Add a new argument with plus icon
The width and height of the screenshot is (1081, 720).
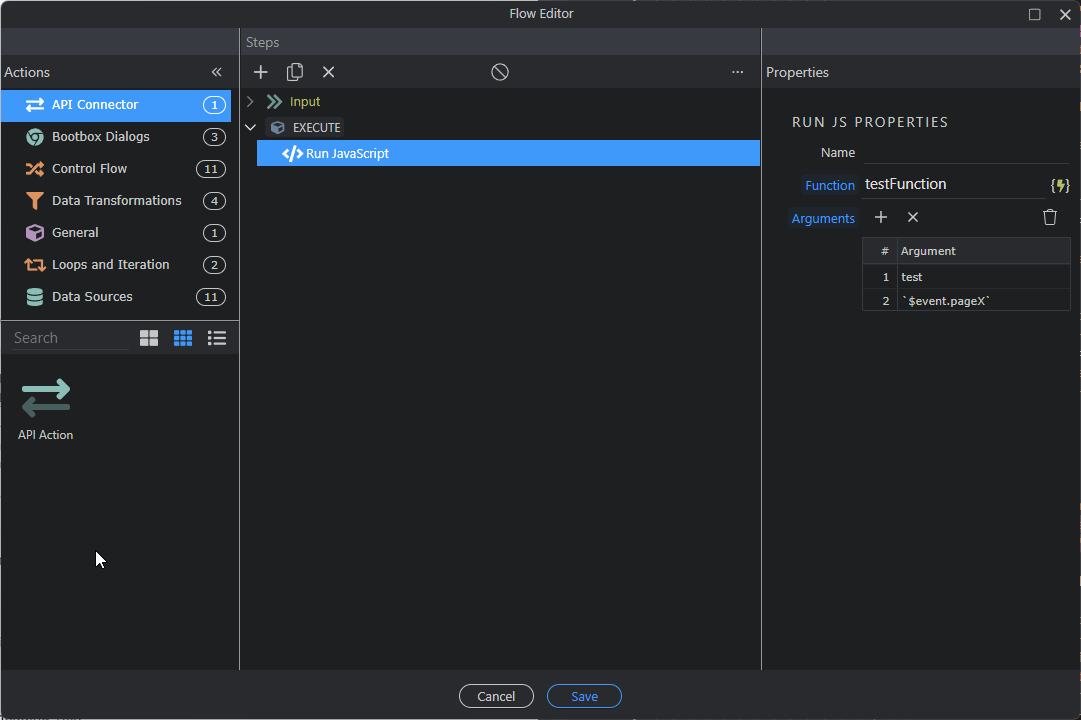pyautogui.click(x=881, y=217)
